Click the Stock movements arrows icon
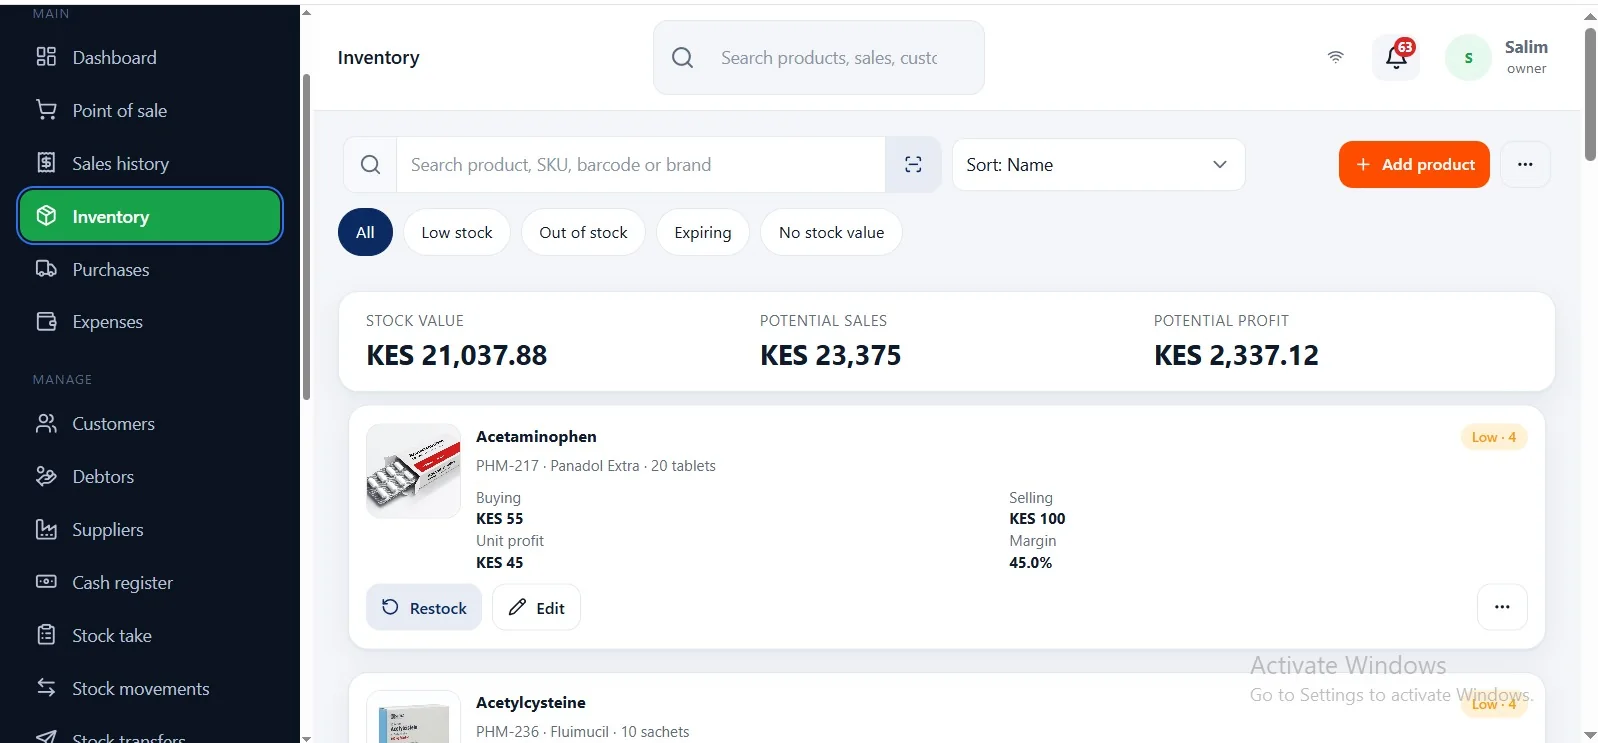 (46, 688)
